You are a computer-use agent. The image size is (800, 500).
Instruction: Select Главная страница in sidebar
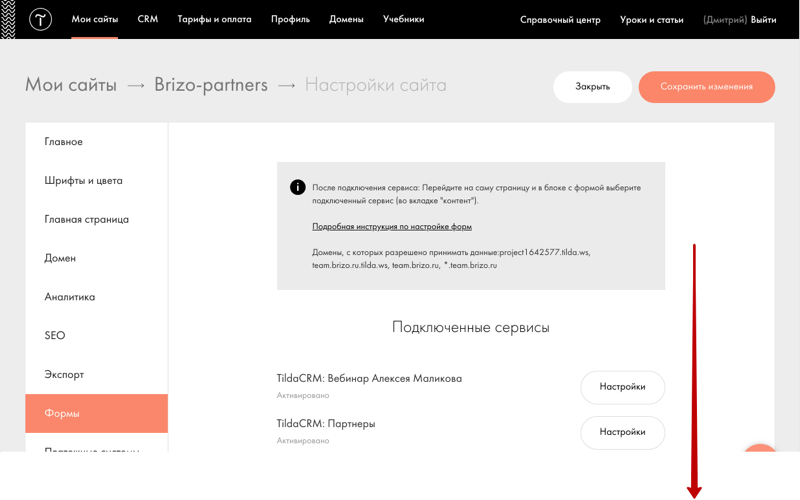coord(96,219)
